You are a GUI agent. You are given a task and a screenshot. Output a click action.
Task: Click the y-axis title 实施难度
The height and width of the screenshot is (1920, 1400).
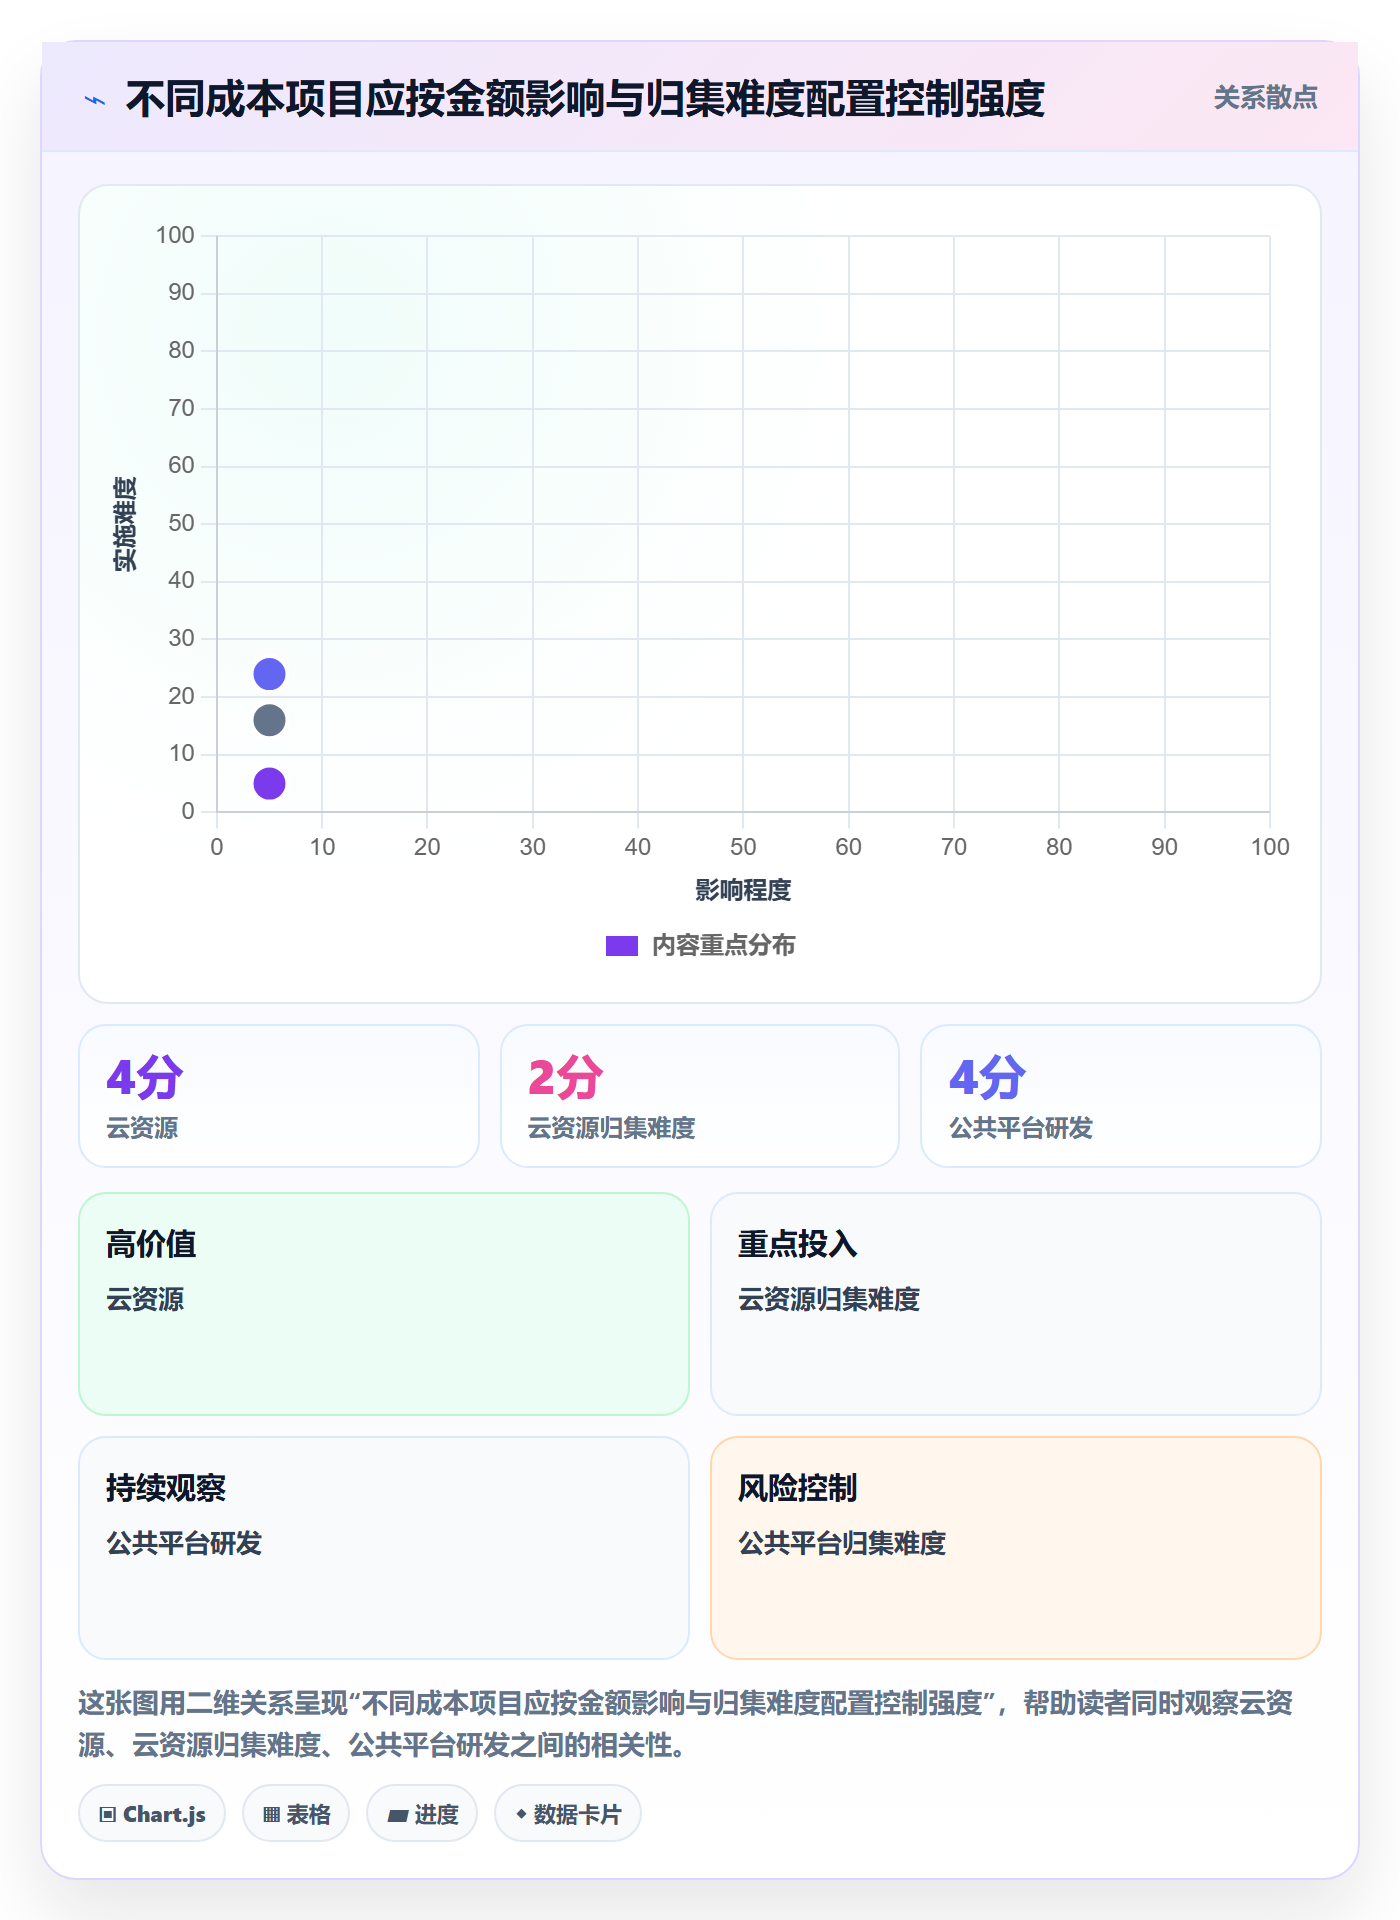coord(125,524)
